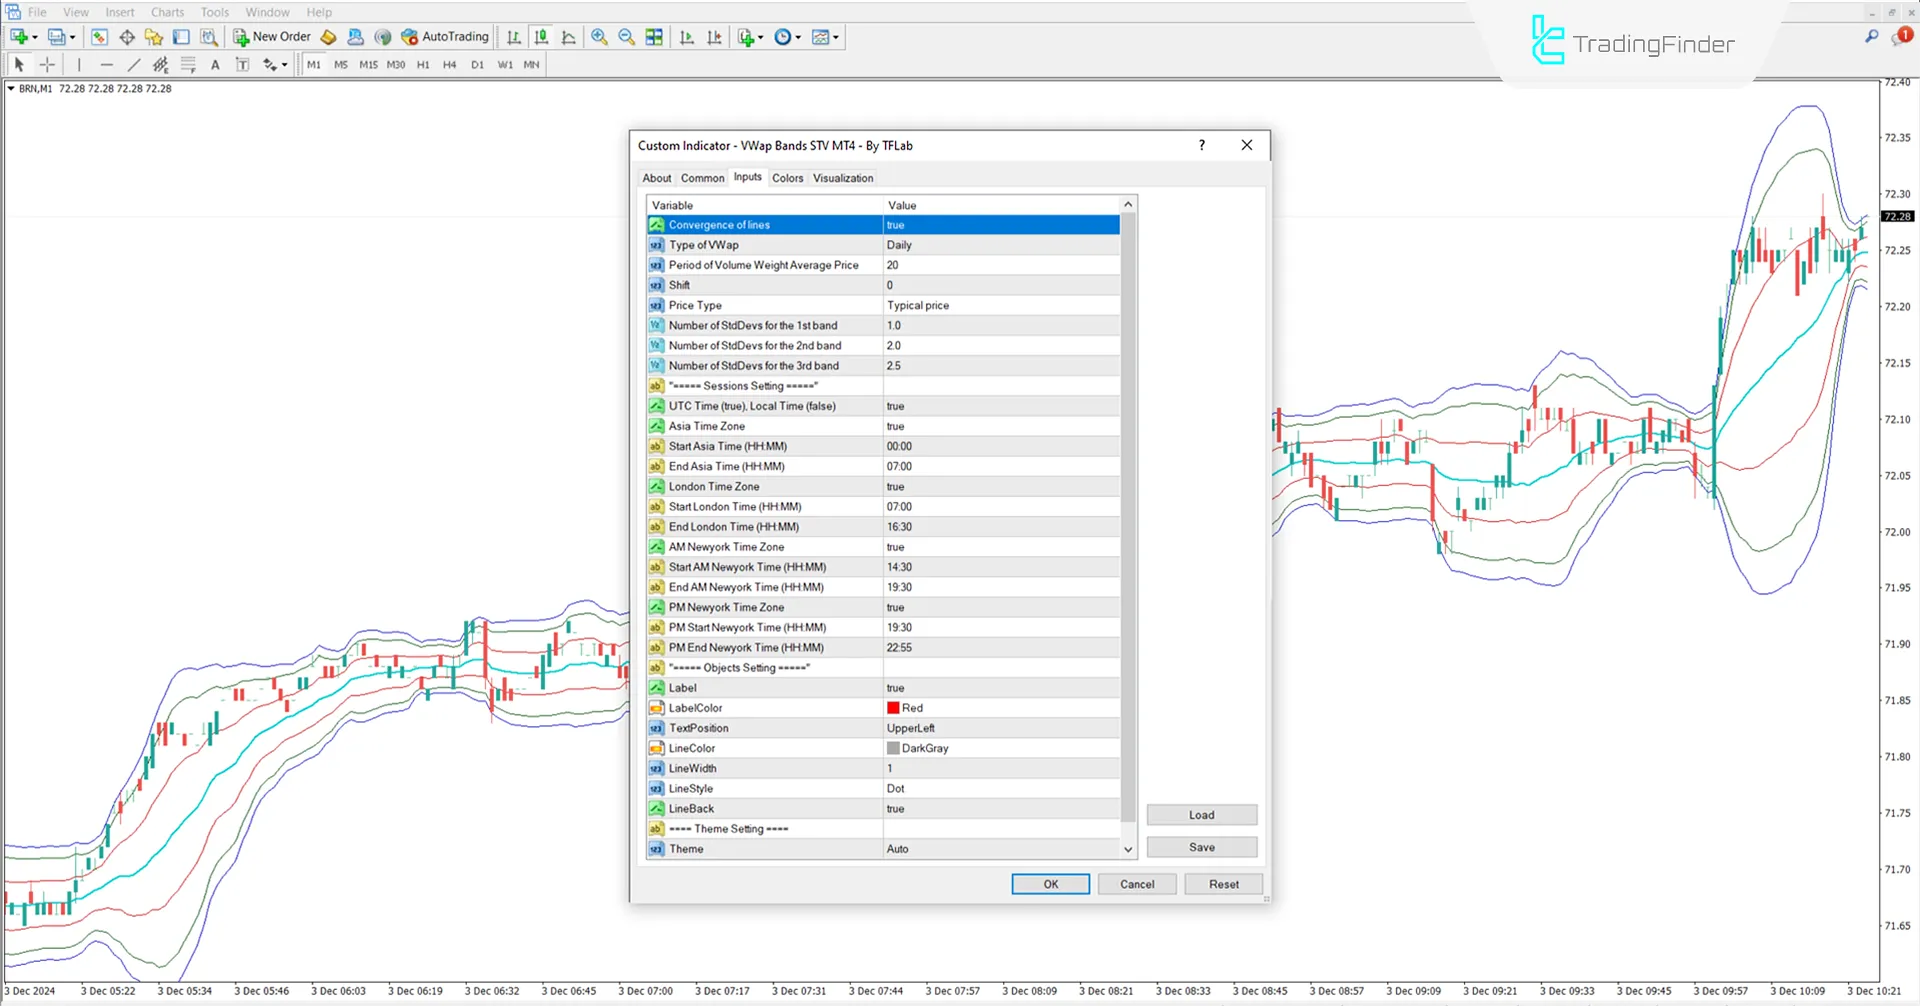
Task: Toggle AutoTrading on or off
Action: click(445, 37)
